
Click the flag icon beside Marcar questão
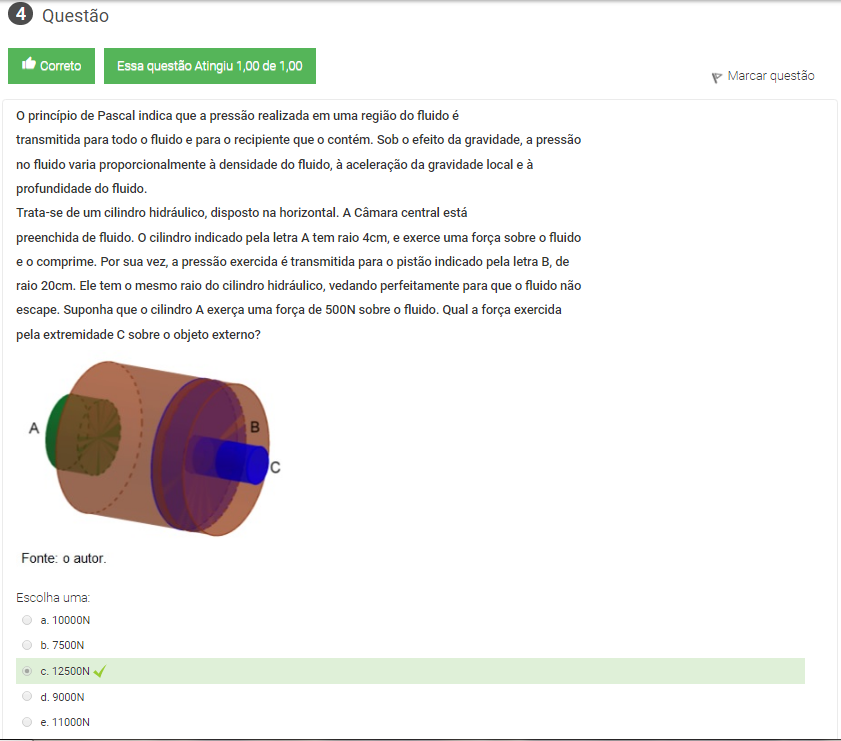pyautogui.click(x=717, y=78)
